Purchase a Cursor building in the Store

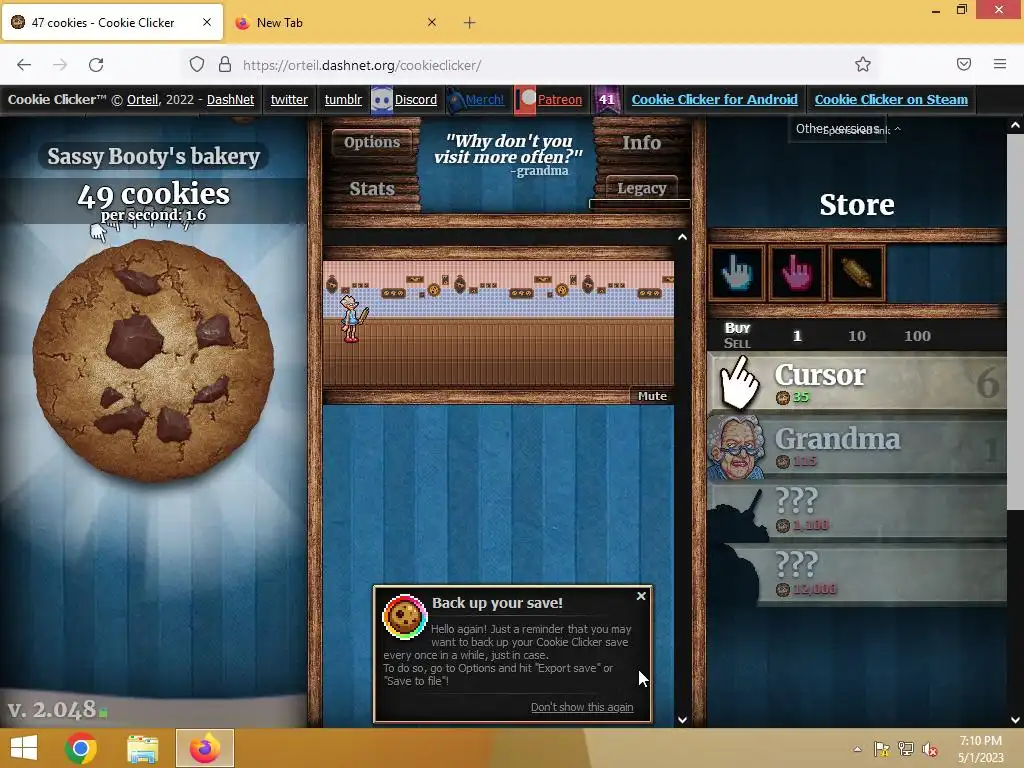pyautogui.click(x=857, y=382)
